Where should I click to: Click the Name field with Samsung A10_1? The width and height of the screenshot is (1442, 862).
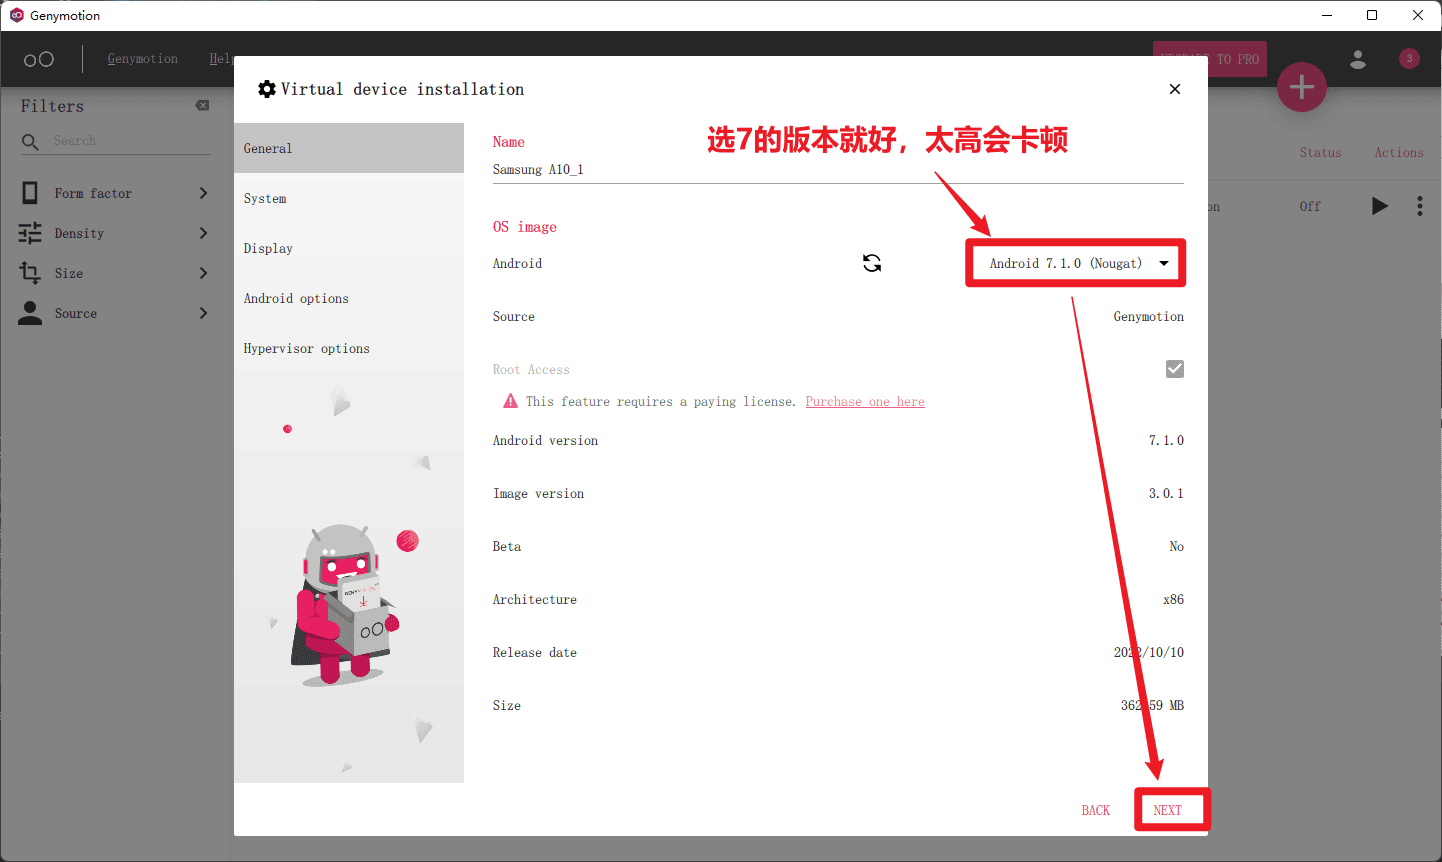coord(837,169)
